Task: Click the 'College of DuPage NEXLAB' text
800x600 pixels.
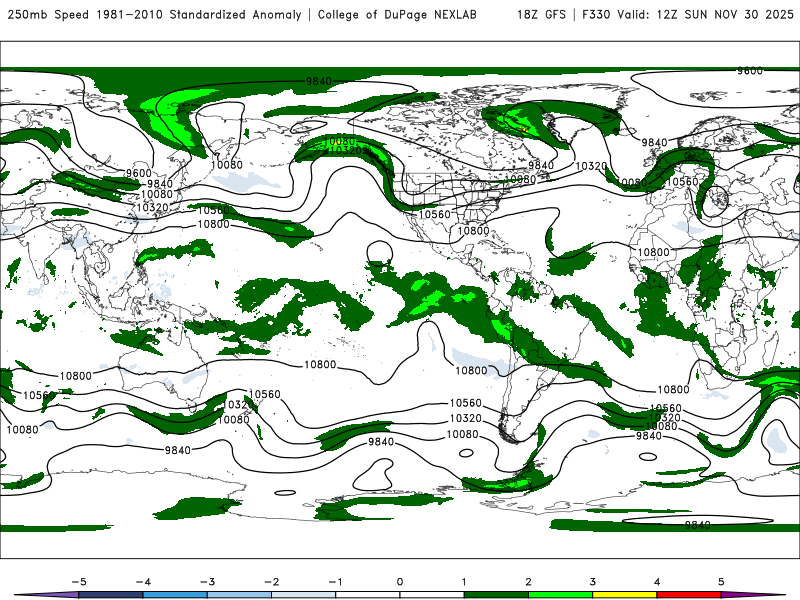Action: pyautogui.click(x=397, y=14)
